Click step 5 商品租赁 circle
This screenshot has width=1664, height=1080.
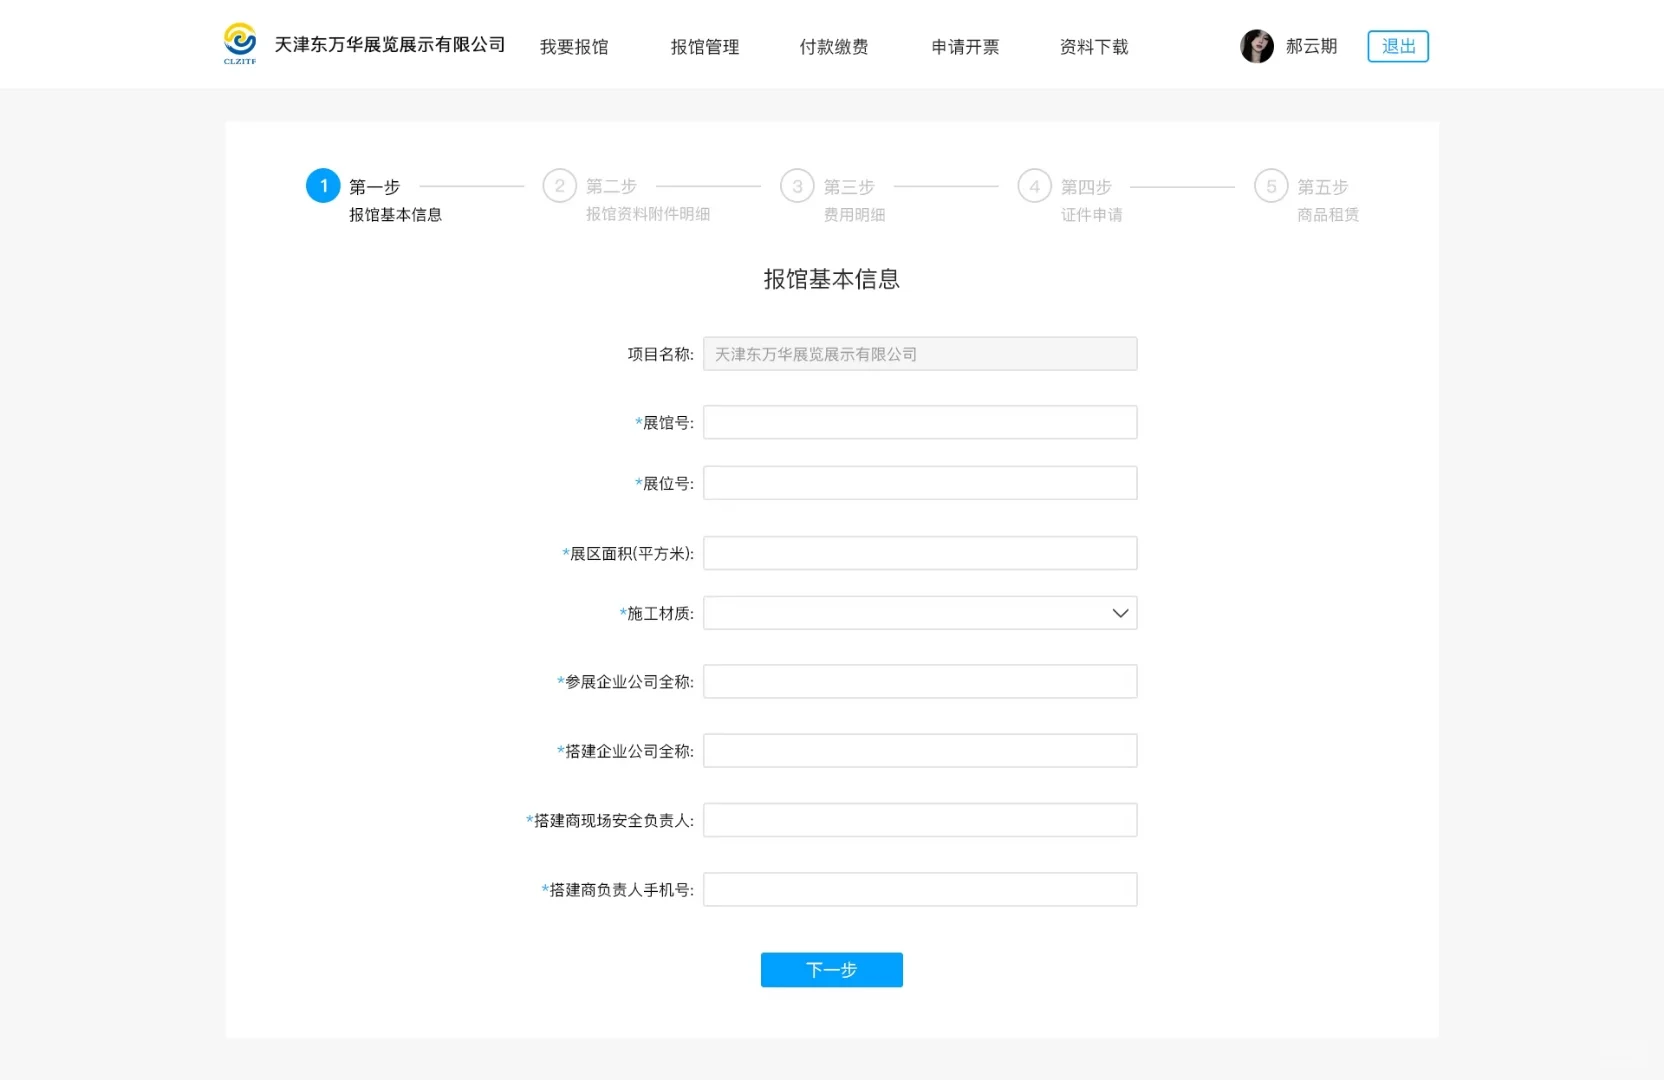(x=1271, y=186)
